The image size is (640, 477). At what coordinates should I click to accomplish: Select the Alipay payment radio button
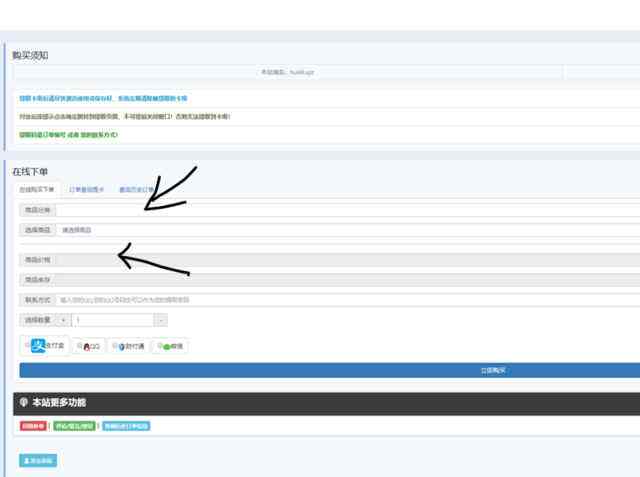(x=28, y=345)
